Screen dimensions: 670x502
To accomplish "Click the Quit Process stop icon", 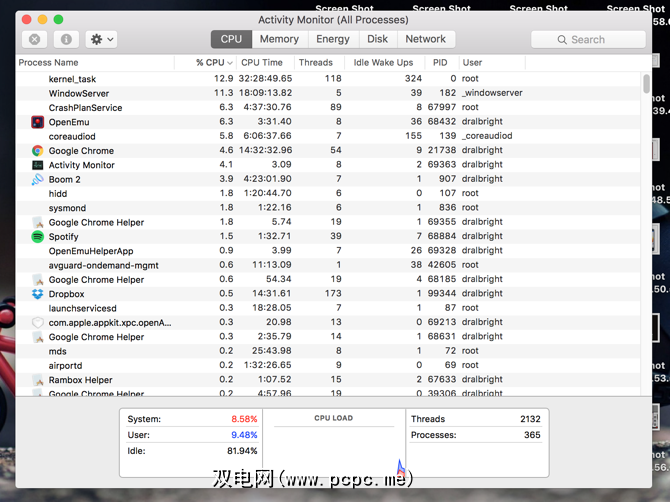I will click(35, 39).
